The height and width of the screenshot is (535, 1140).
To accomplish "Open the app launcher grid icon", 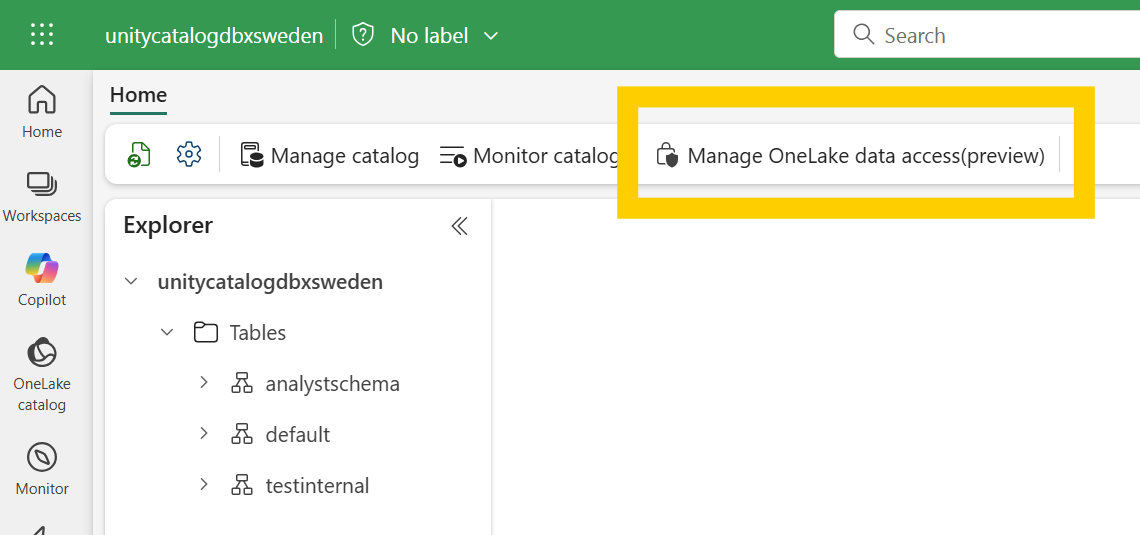I will [x=42, y=35].
